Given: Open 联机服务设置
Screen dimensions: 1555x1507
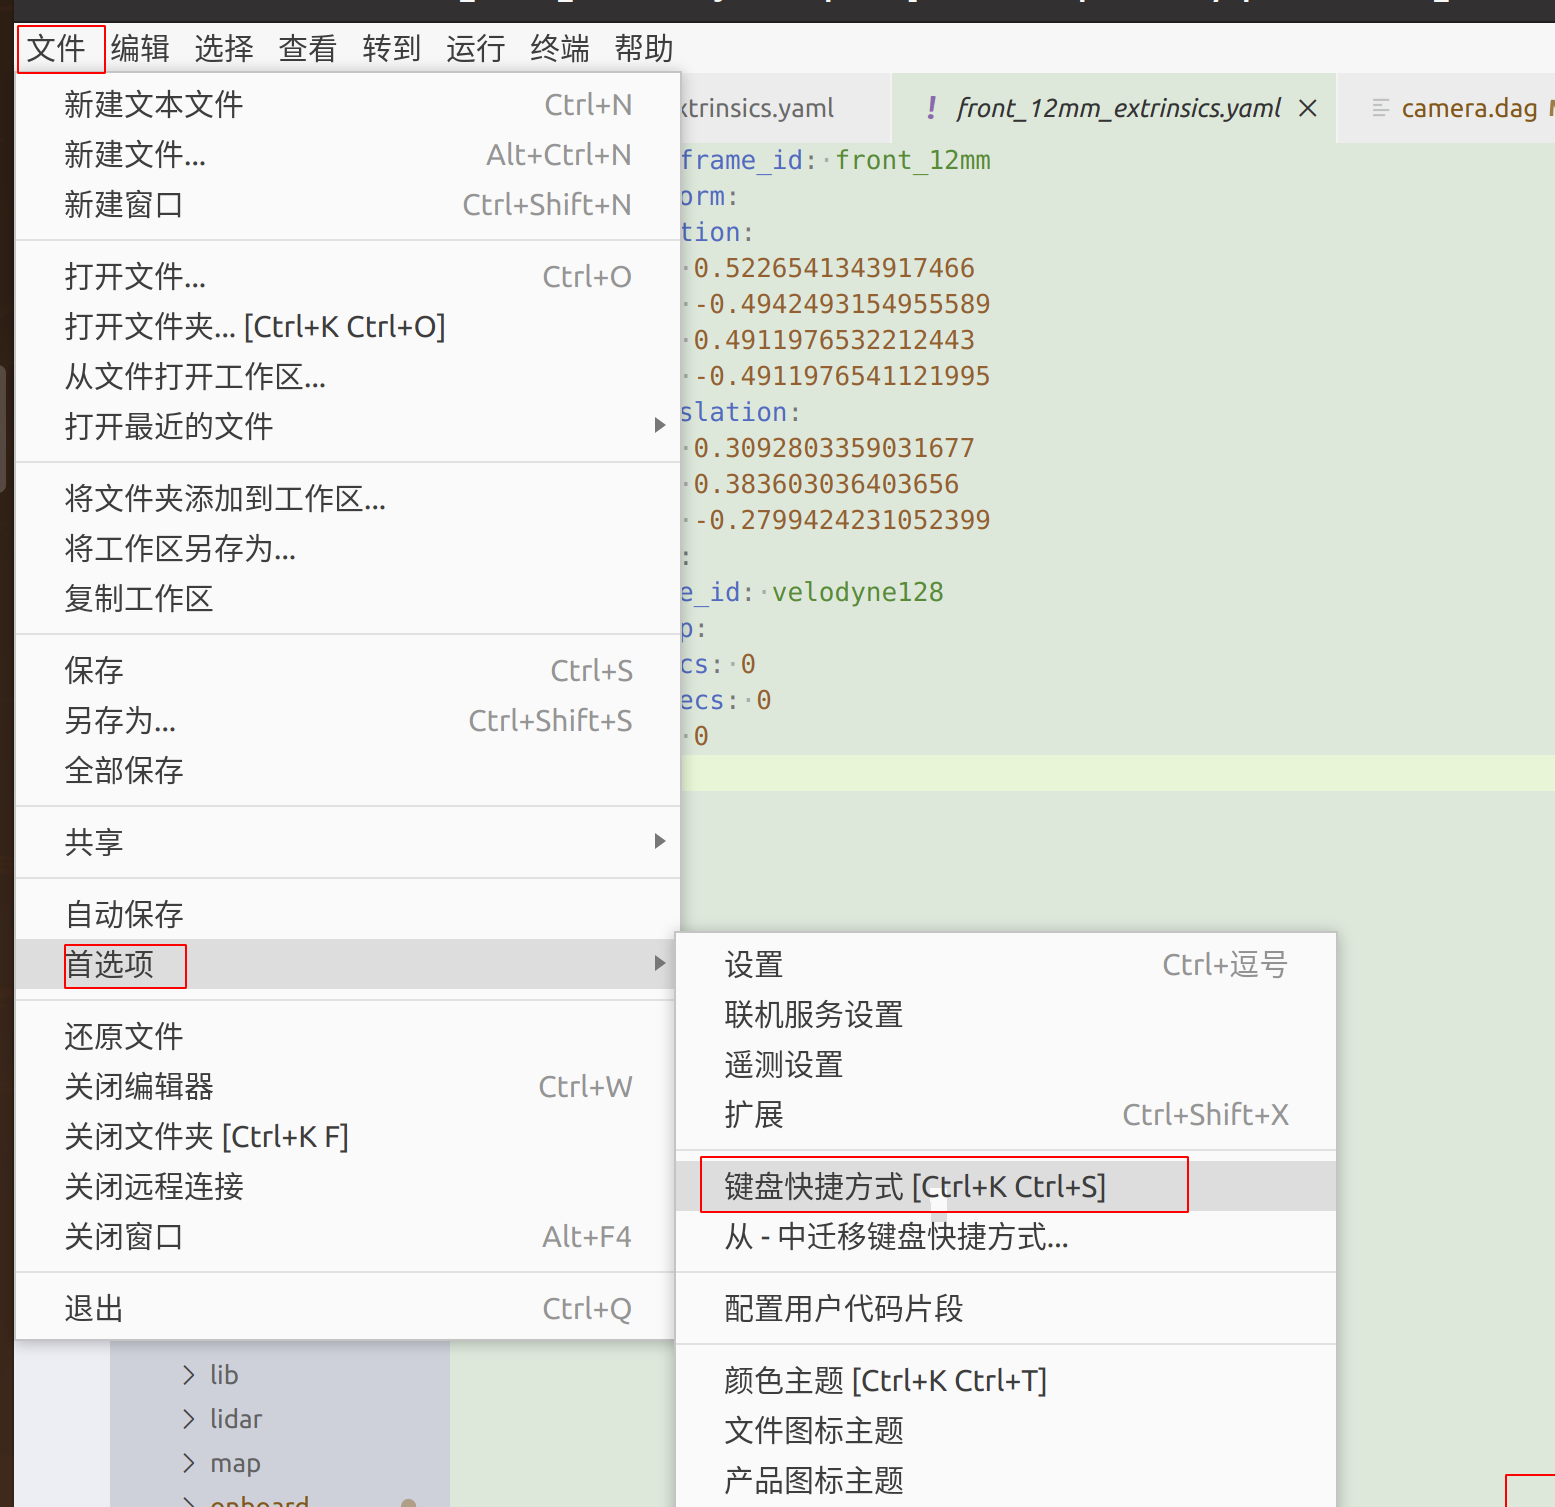Looking at the screenshot, I should [x=1006, y=1014].
